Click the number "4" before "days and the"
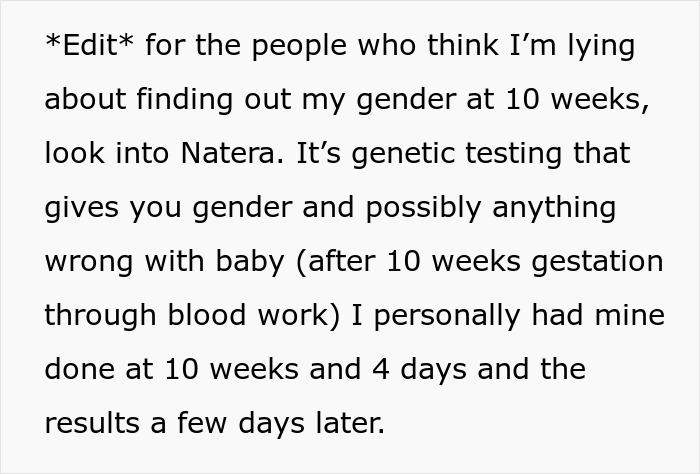This screenshot has height=474, width=700. 380,370
